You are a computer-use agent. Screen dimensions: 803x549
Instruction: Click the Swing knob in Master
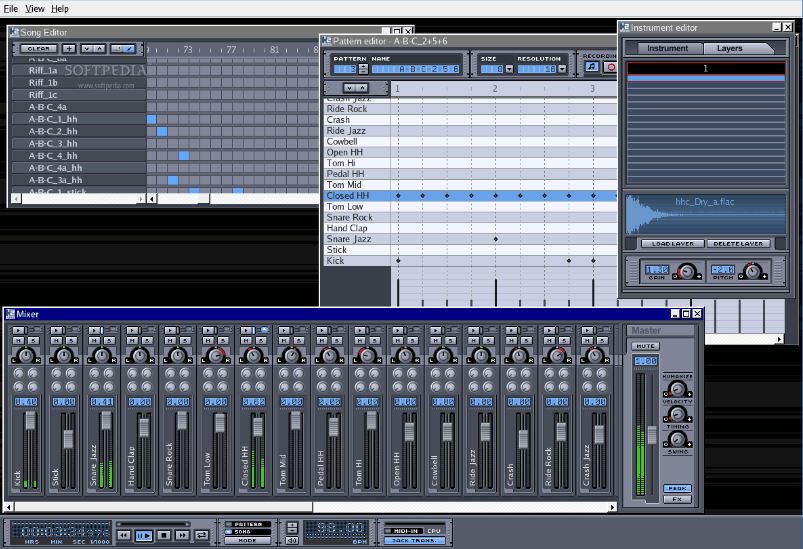tap(678, 439)
